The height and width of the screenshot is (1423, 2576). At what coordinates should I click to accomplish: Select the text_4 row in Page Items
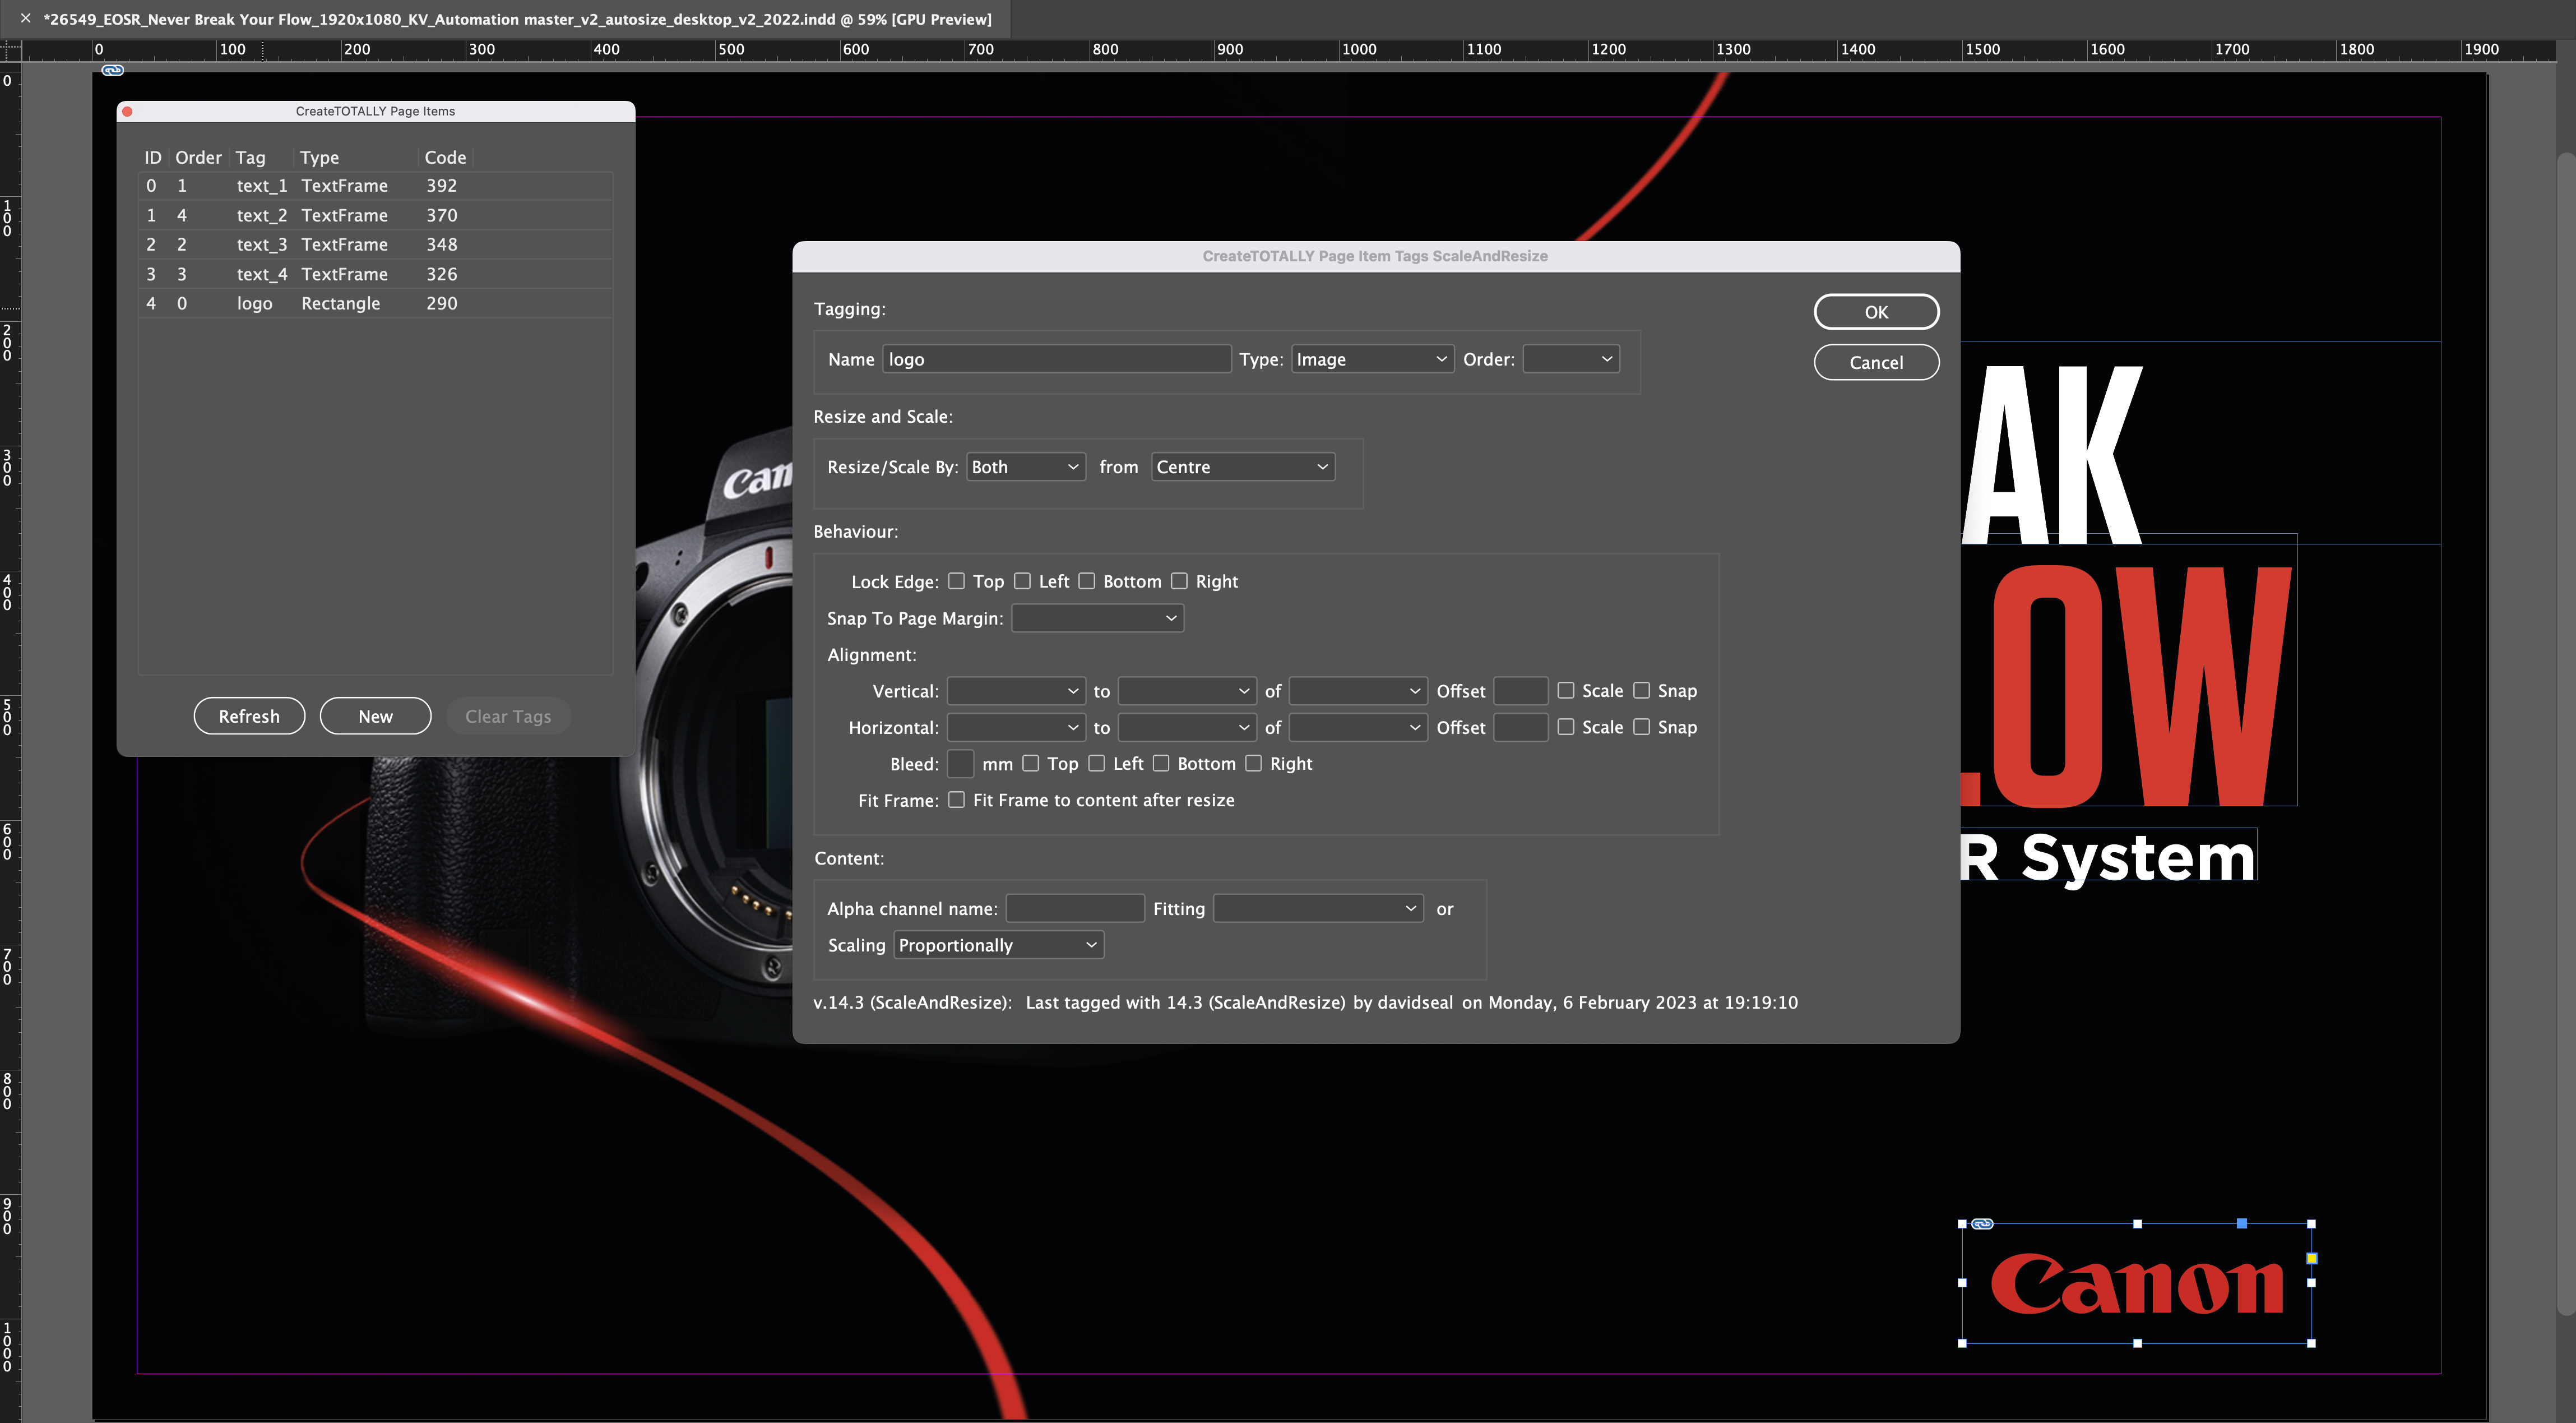375,274
